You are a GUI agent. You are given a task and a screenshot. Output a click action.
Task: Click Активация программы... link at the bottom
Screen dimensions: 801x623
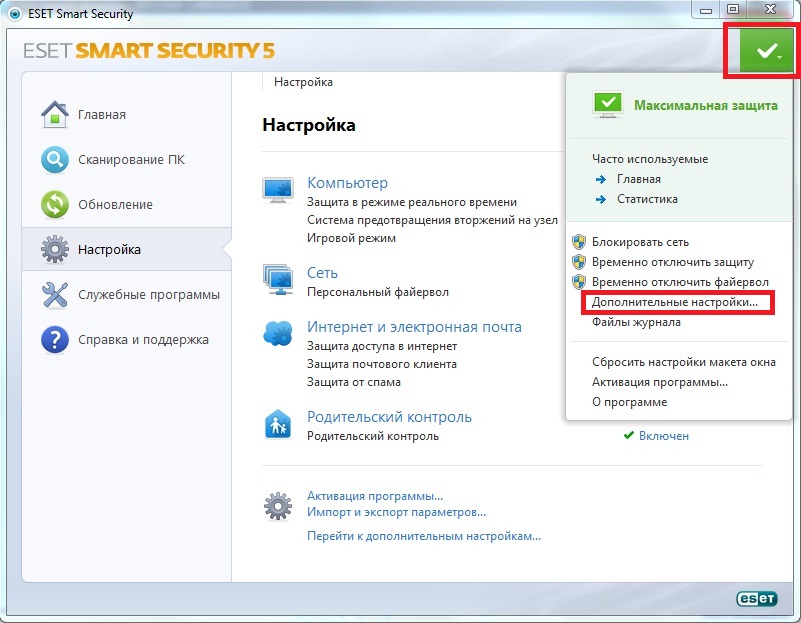click(x=375, y=496)
